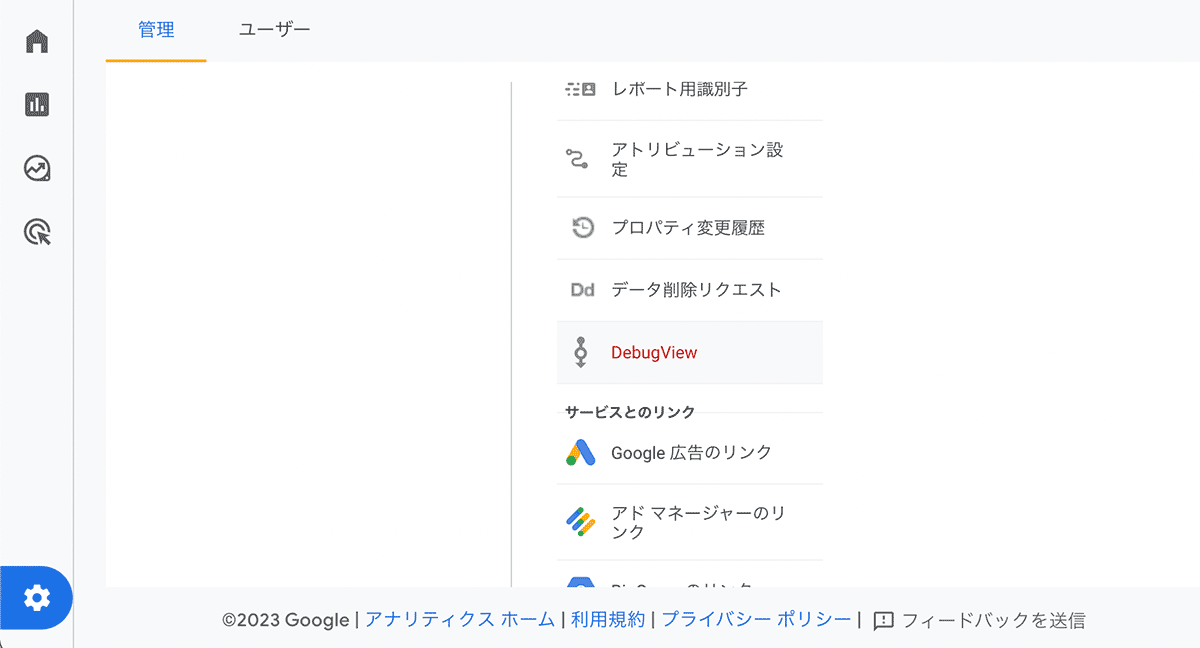Open the Advertising cursor target icon
Screen dimensions: 1200x648
pos(37,233)
